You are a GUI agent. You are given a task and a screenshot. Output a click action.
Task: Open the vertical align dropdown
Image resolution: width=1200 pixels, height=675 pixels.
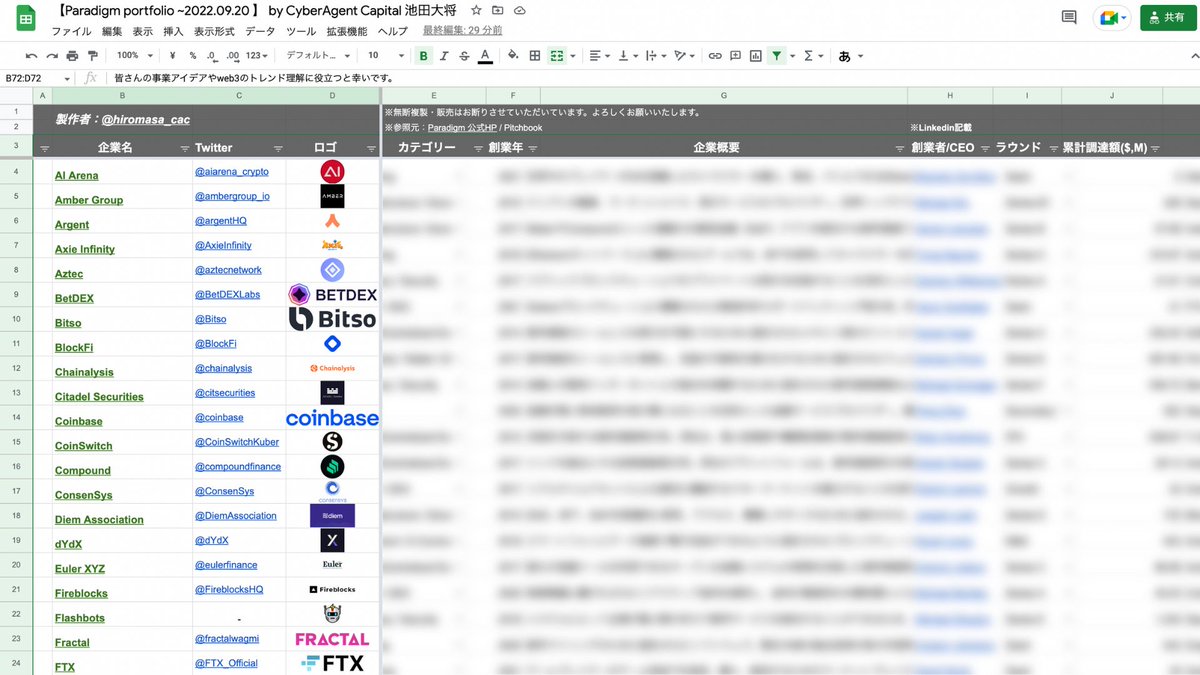[627, 56]
